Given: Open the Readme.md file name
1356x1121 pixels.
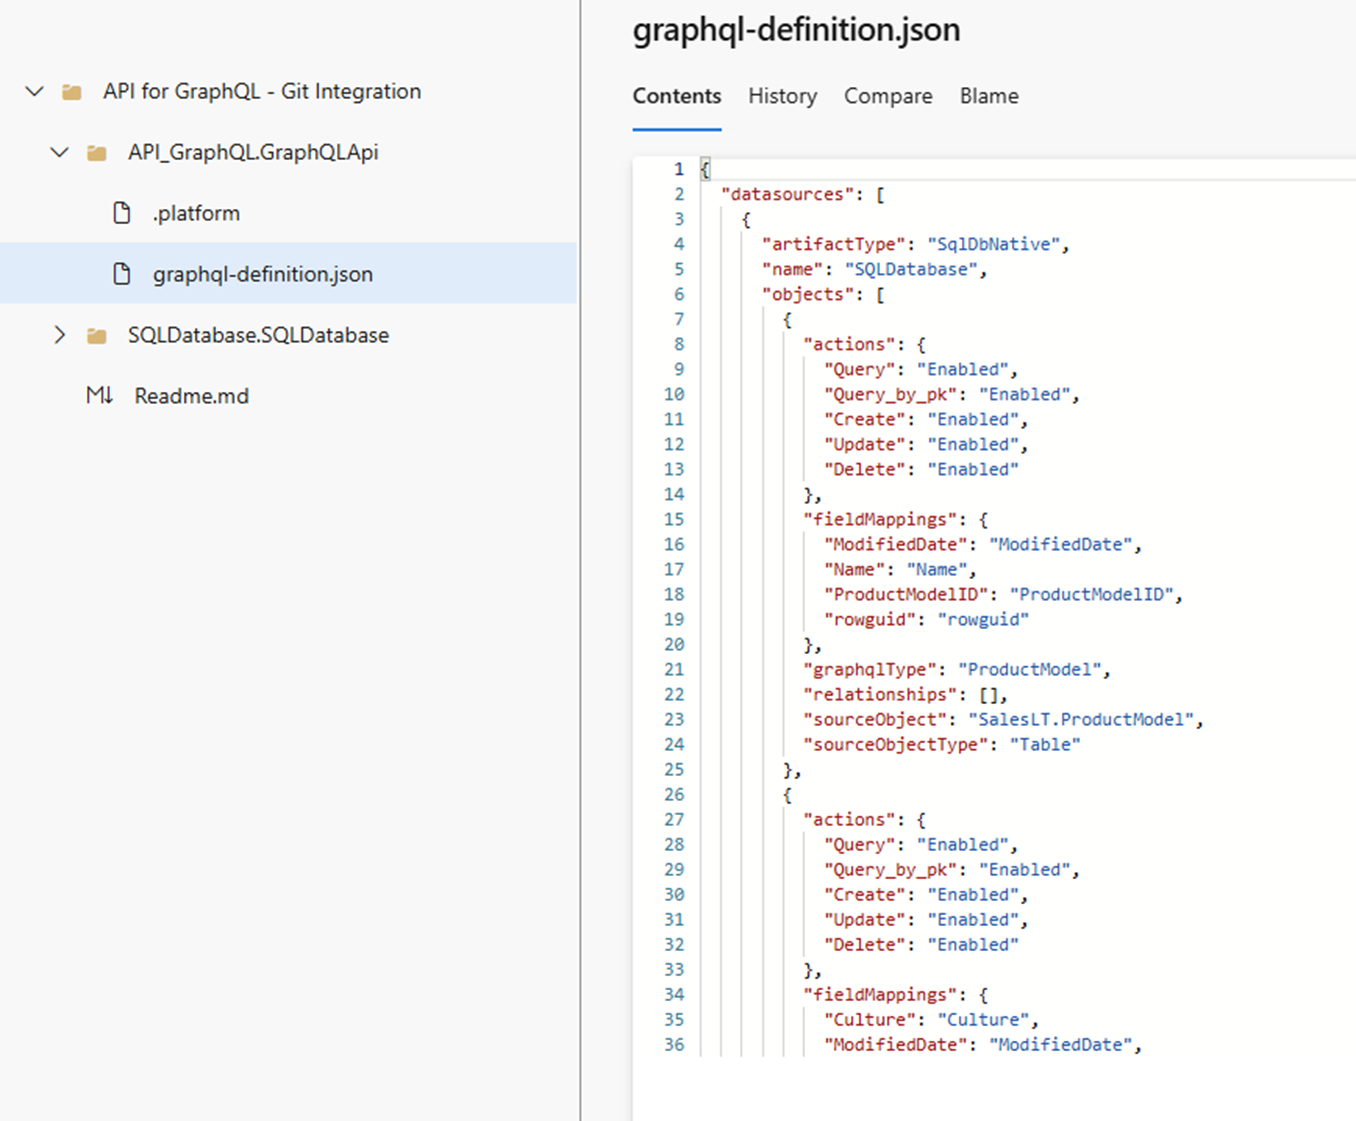Looking at the screenshot, I should click(191, 396).
